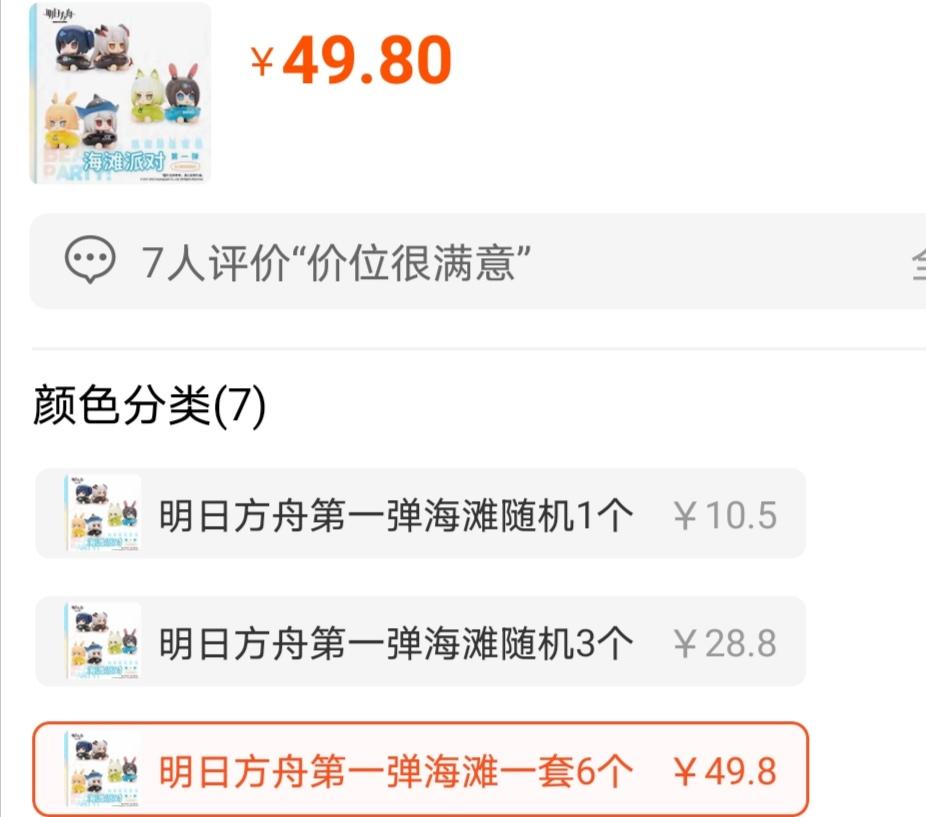Screen dimensions: 926x817
Task: Click the 颜色分类(7) section heading
Action: click(x=149, y=405)
